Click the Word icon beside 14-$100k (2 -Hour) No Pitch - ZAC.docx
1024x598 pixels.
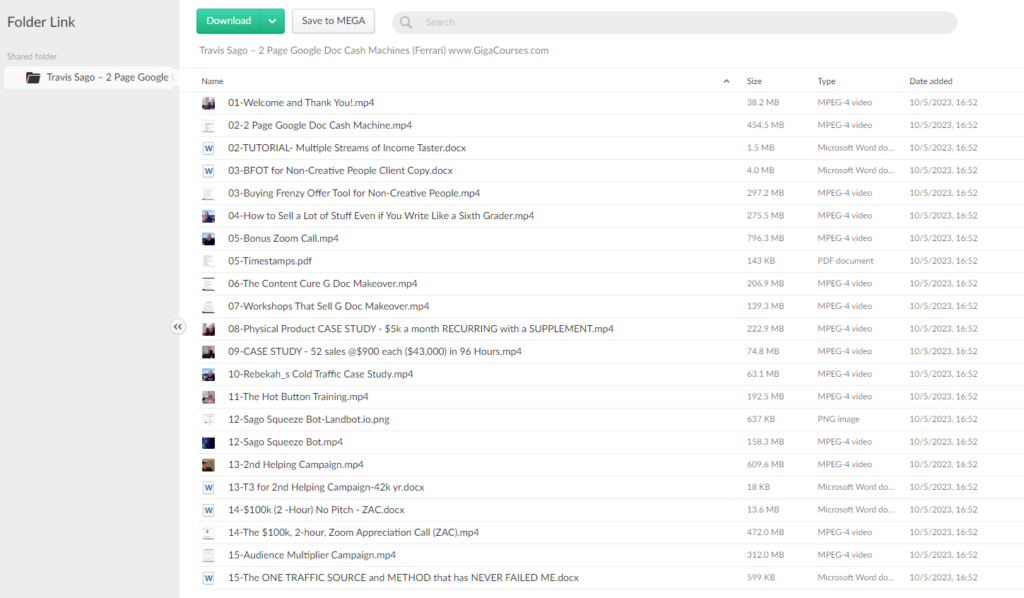pyautogui.click(x=209, y=509)
